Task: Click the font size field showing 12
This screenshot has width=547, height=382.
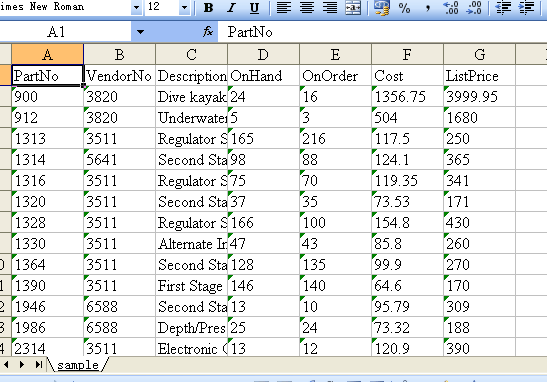Action: (x=162, y=7)
